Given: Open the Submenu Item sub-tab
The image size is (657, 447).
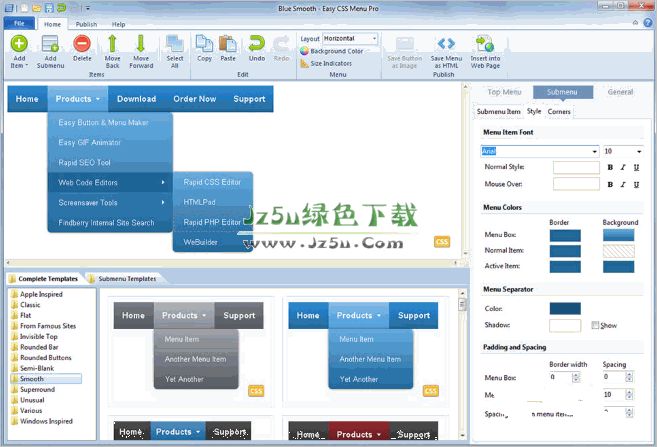Looking at the screenshot, I should coord(498,112).
